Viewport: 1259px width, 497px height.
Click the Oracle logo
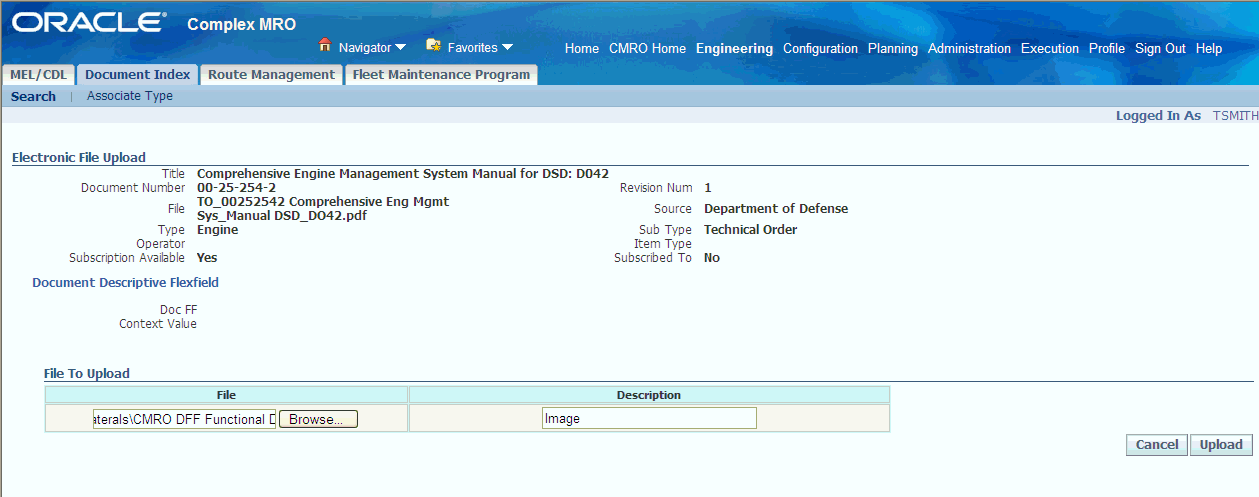(x=89, y=23)
